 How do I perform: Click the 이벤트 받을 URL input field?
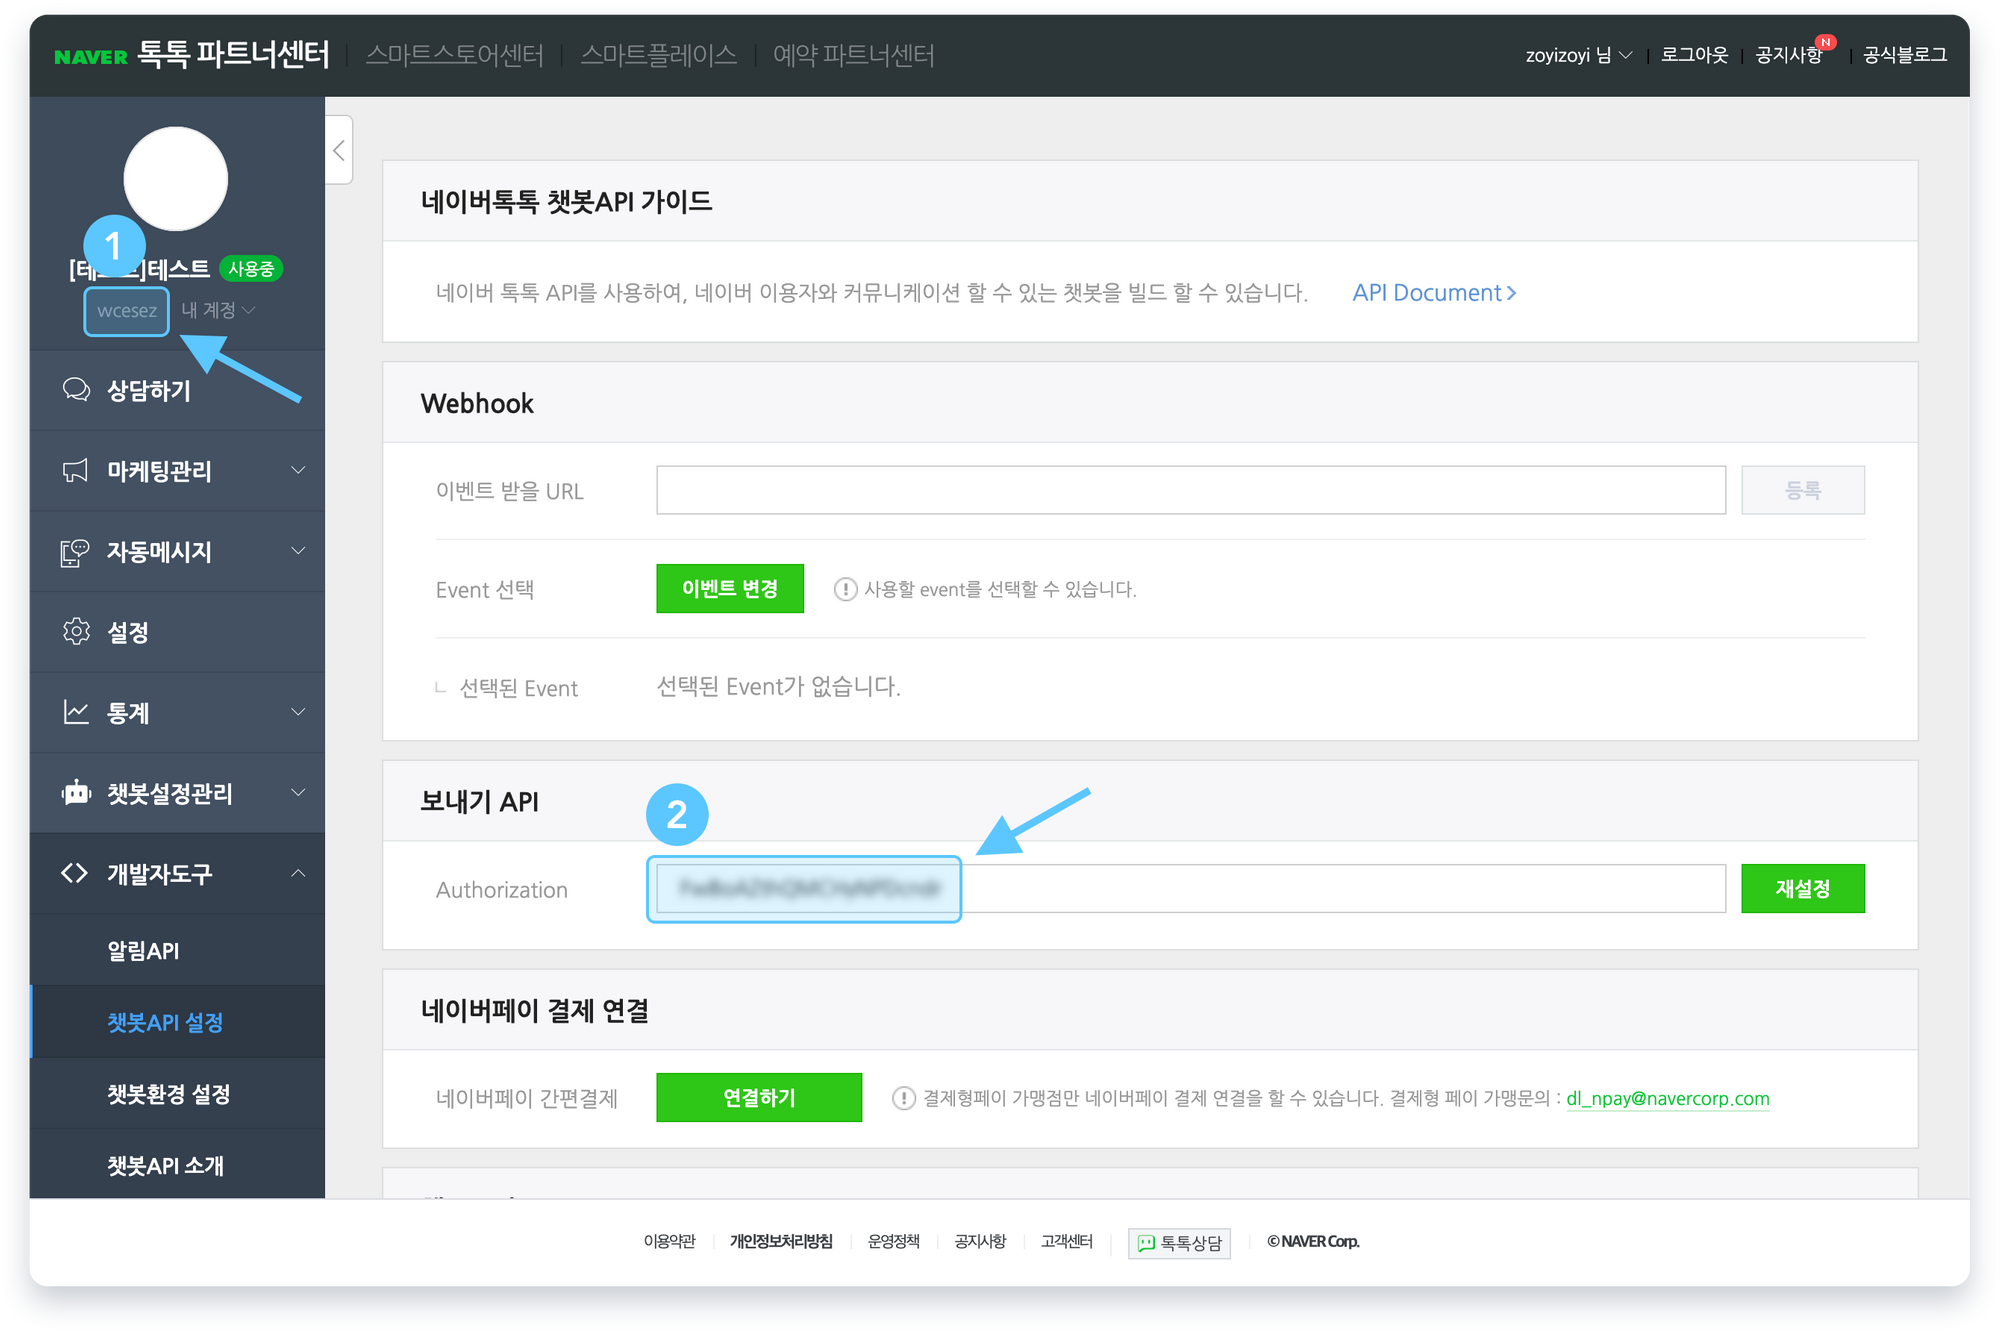[x=1190, y=490]
